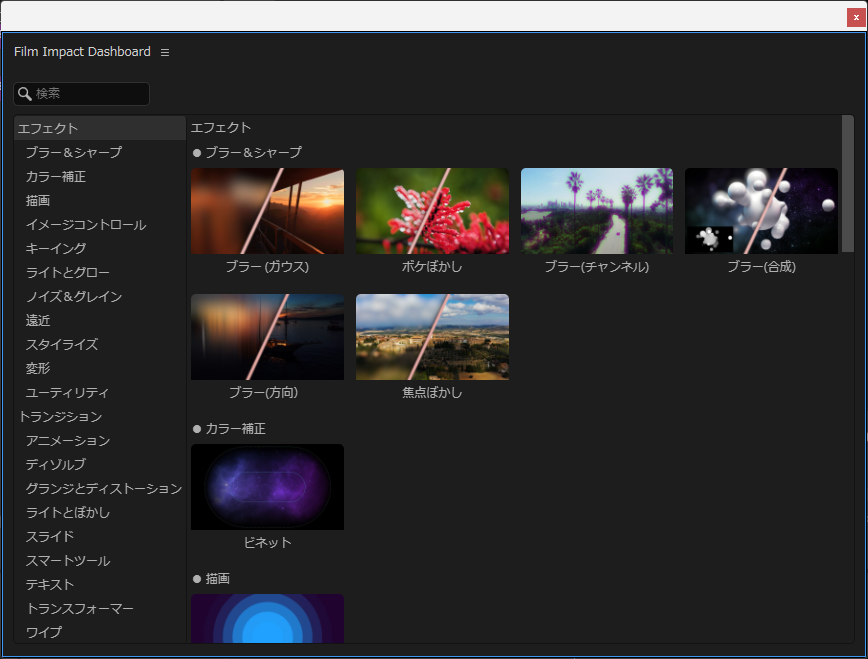Click the vertical scrollbar thumb of effects list
This screenshot has height=659, width=868.
848,183
